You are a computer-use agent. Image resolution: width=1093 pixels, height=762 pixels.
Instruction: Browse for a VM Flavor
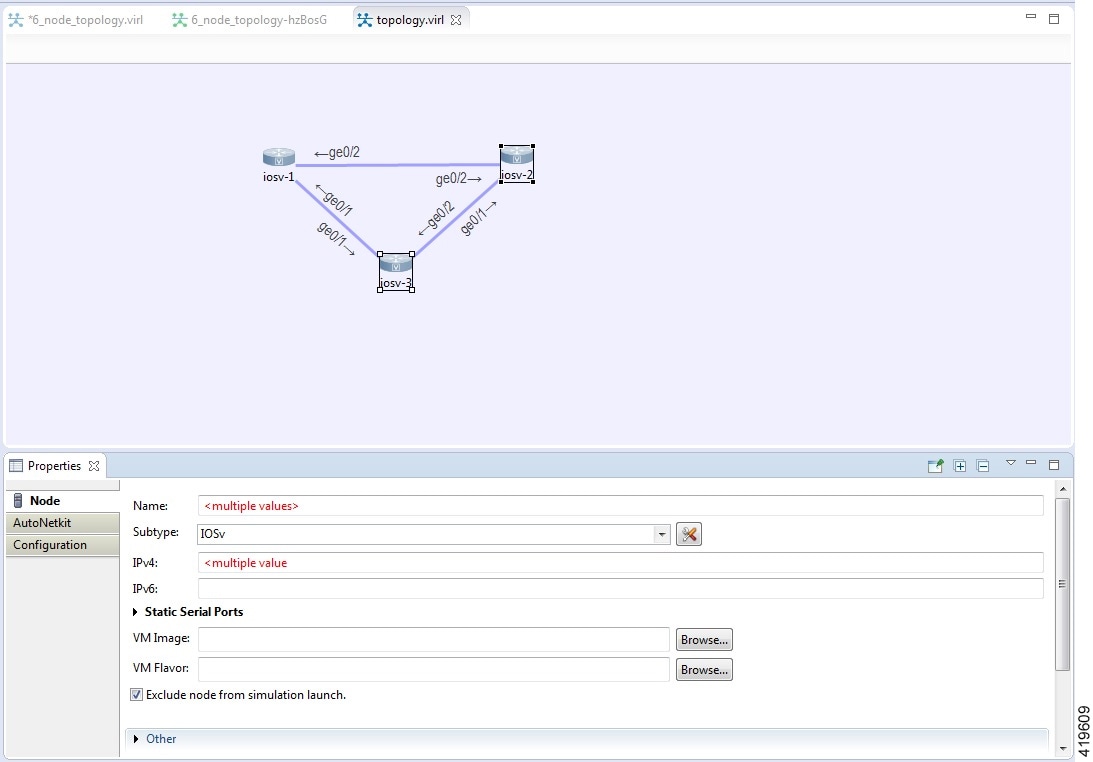[704, 670]
